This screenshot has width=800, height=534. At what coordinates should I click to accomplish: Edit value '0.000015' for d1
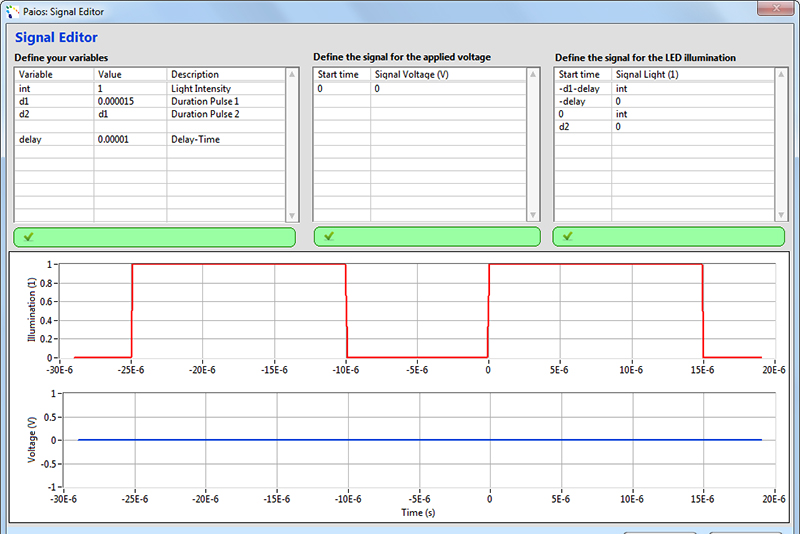pos(131,101)
